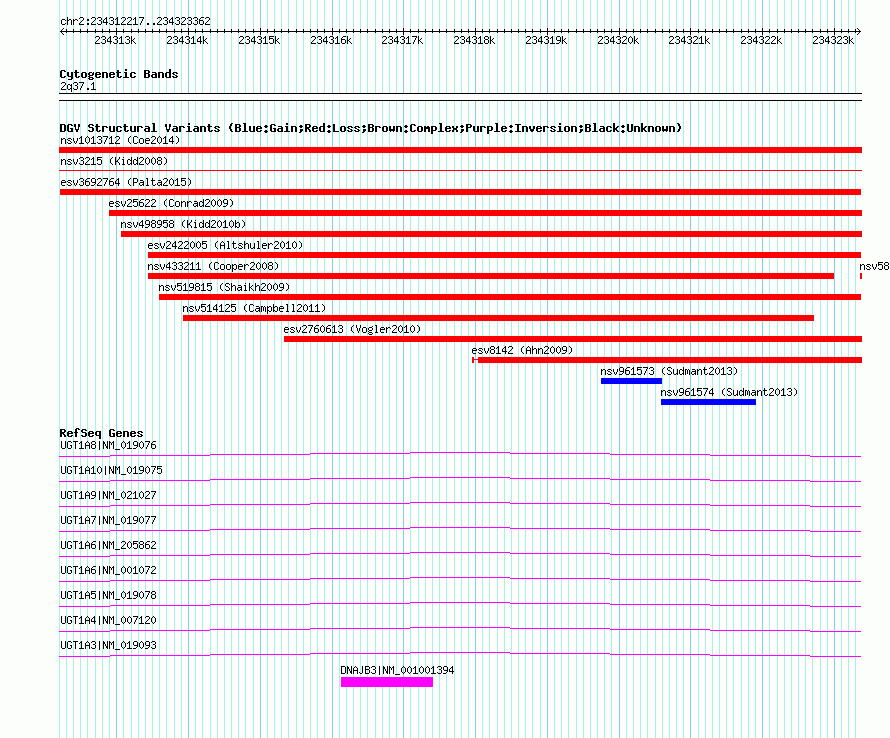Click the 234313k ruler tick label
The width and height of the screenshot is (890, 738).
[x=115, y=40]
